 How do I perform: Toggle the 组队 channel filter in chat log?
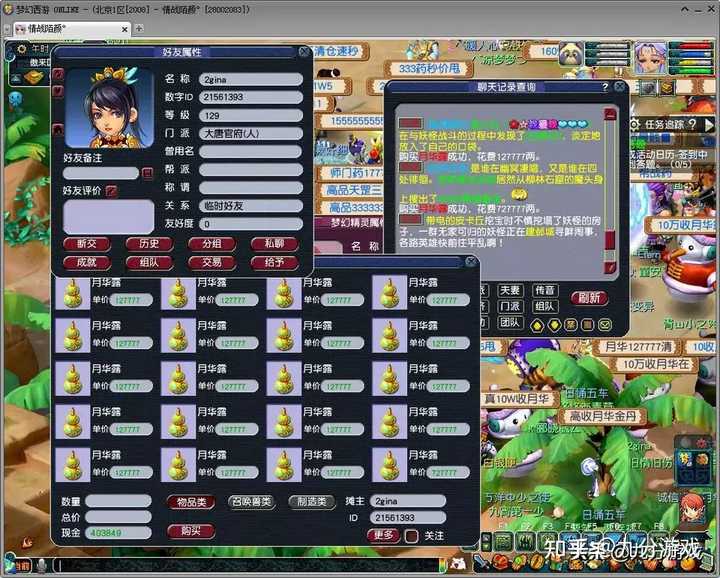545,307
